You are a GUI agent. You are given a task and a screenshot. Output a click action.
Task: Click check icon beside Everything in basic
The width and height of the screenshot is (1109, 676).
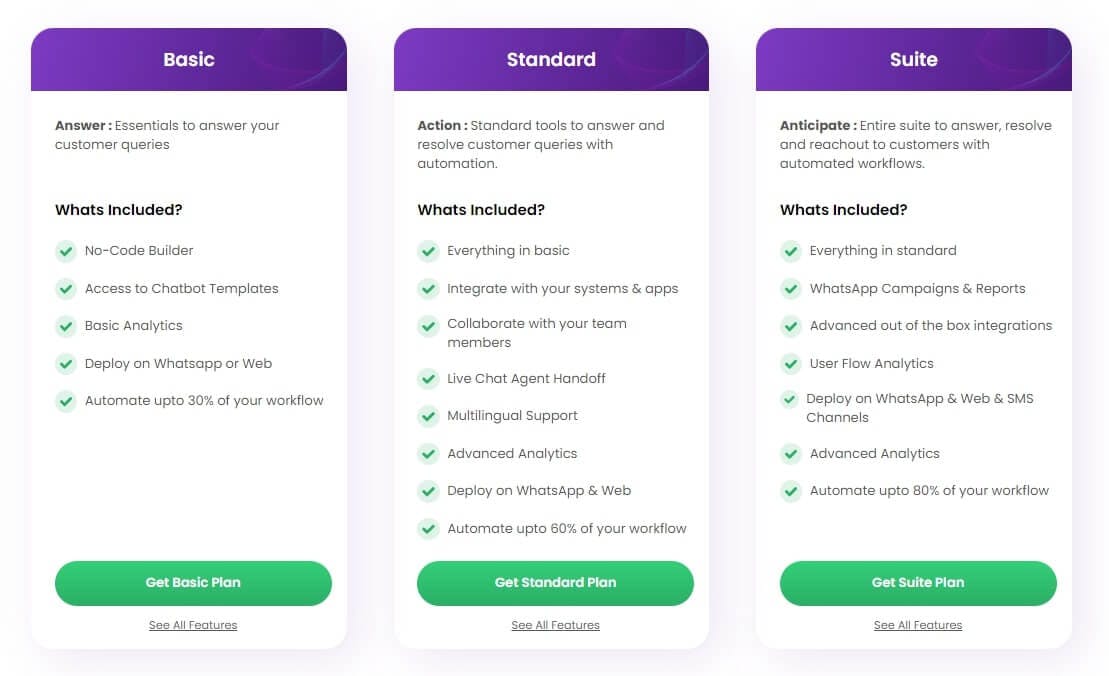[x=428, y=251]
